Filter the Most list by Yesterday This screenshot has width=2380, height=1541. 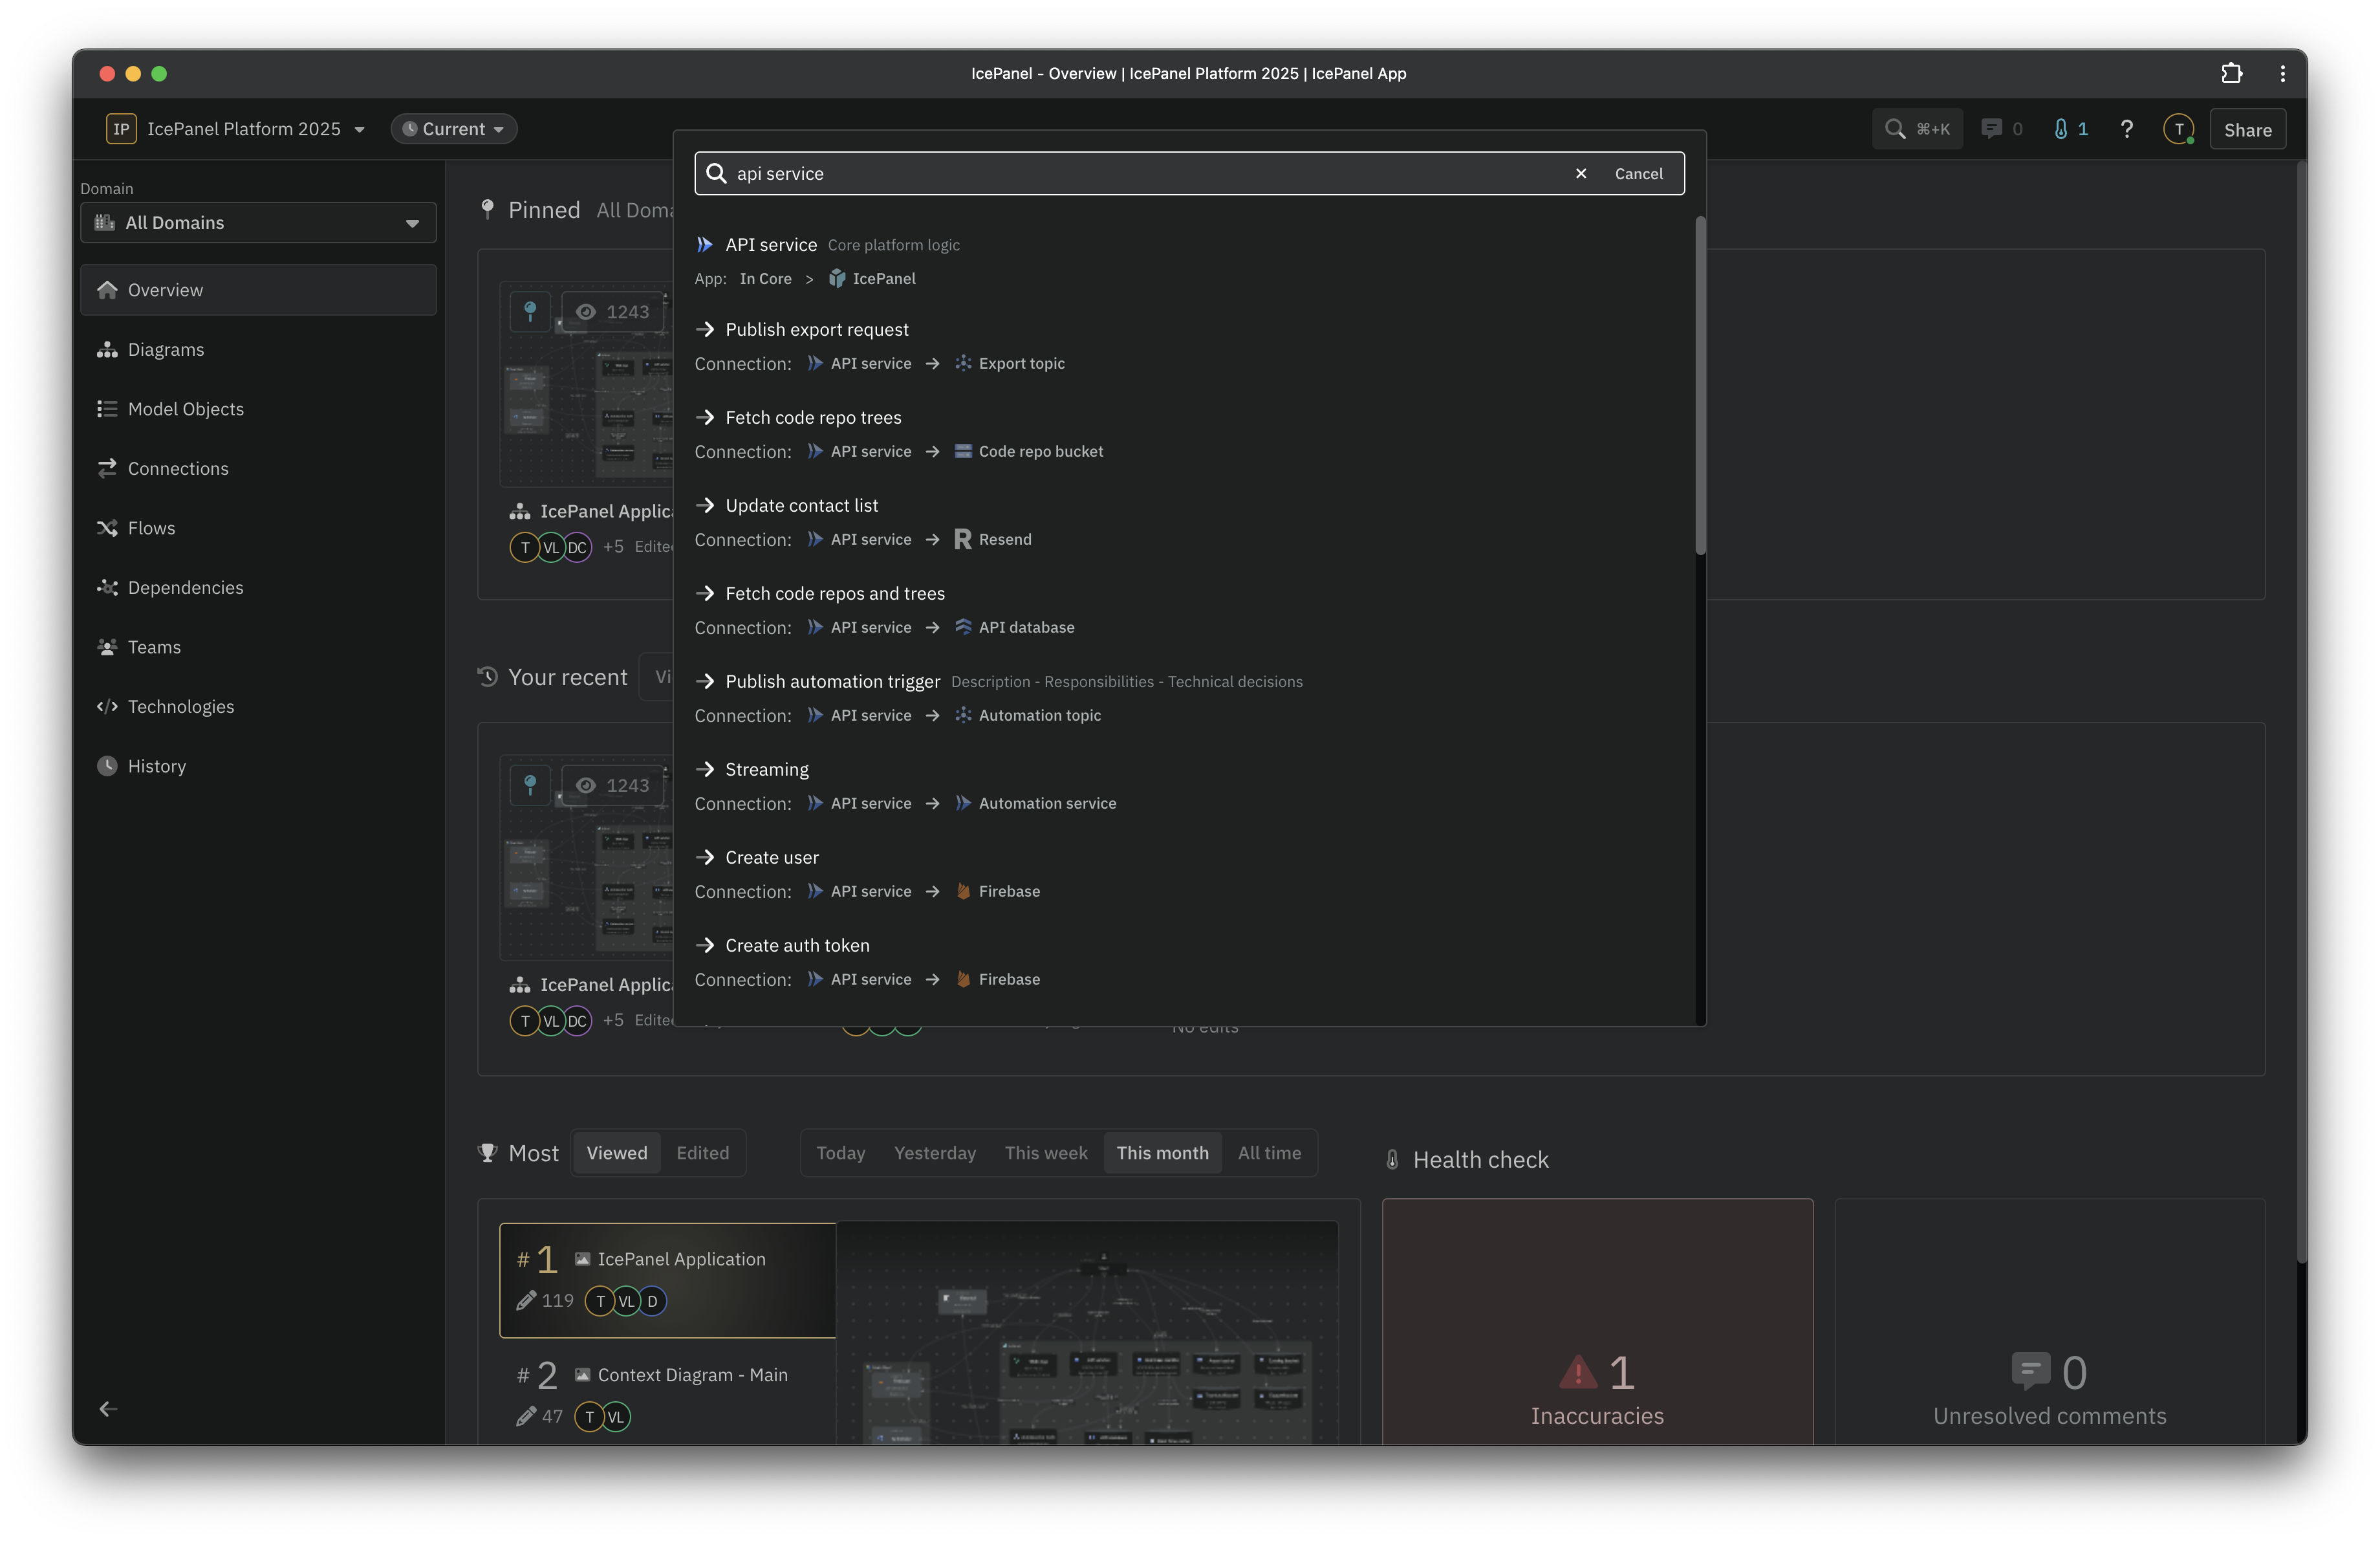click(x=935, y=1153)
